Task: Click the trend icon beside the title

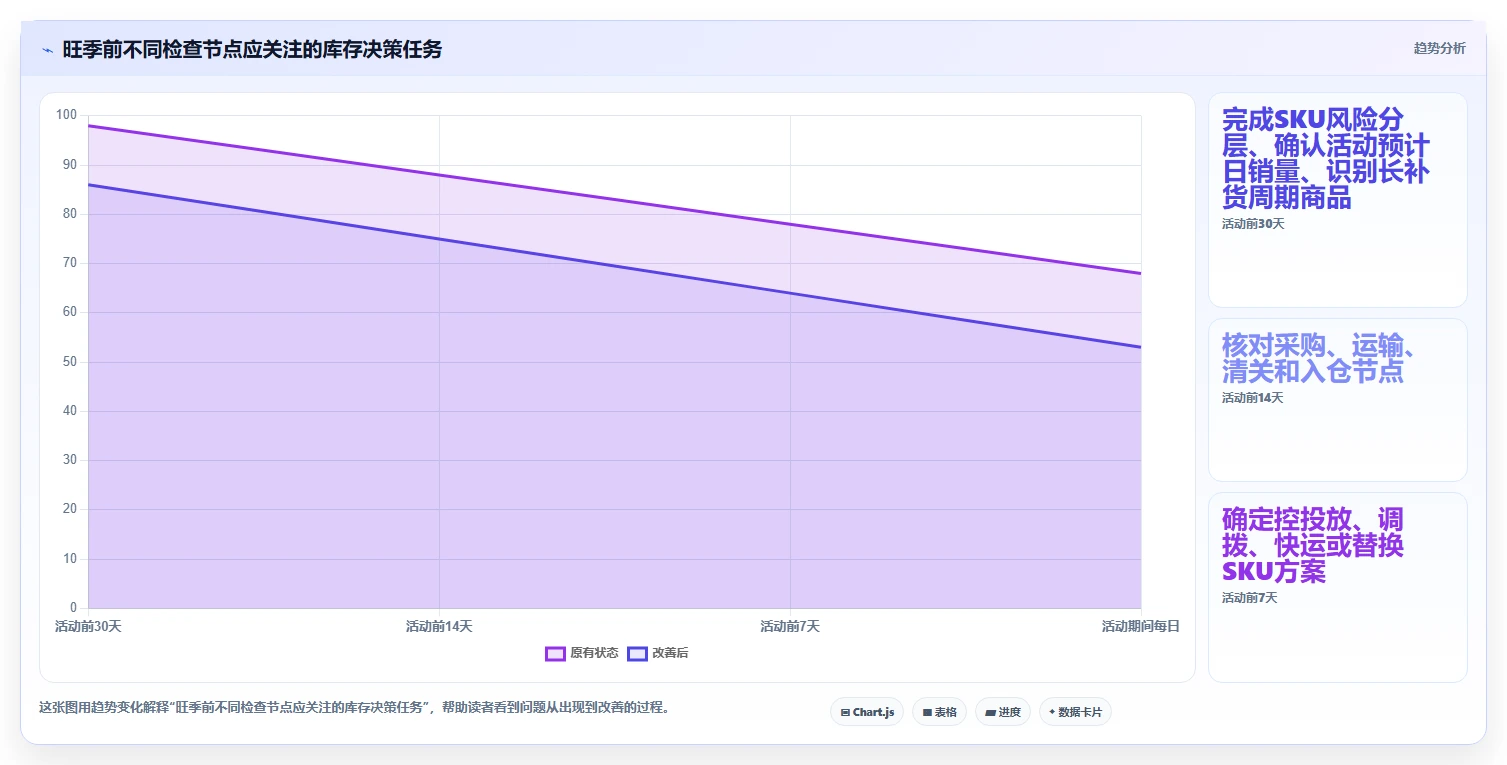Action: (x=47, y=50)
